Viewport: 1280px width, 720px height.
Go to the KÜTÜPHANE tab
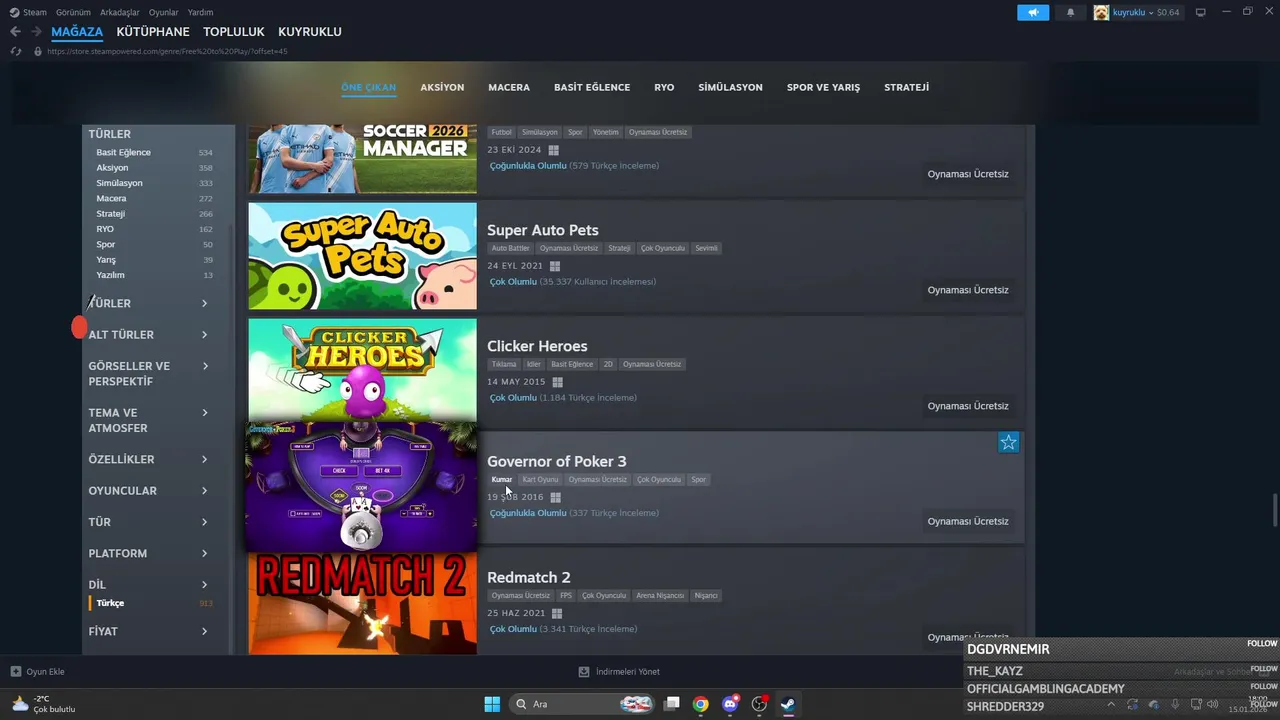153,32
